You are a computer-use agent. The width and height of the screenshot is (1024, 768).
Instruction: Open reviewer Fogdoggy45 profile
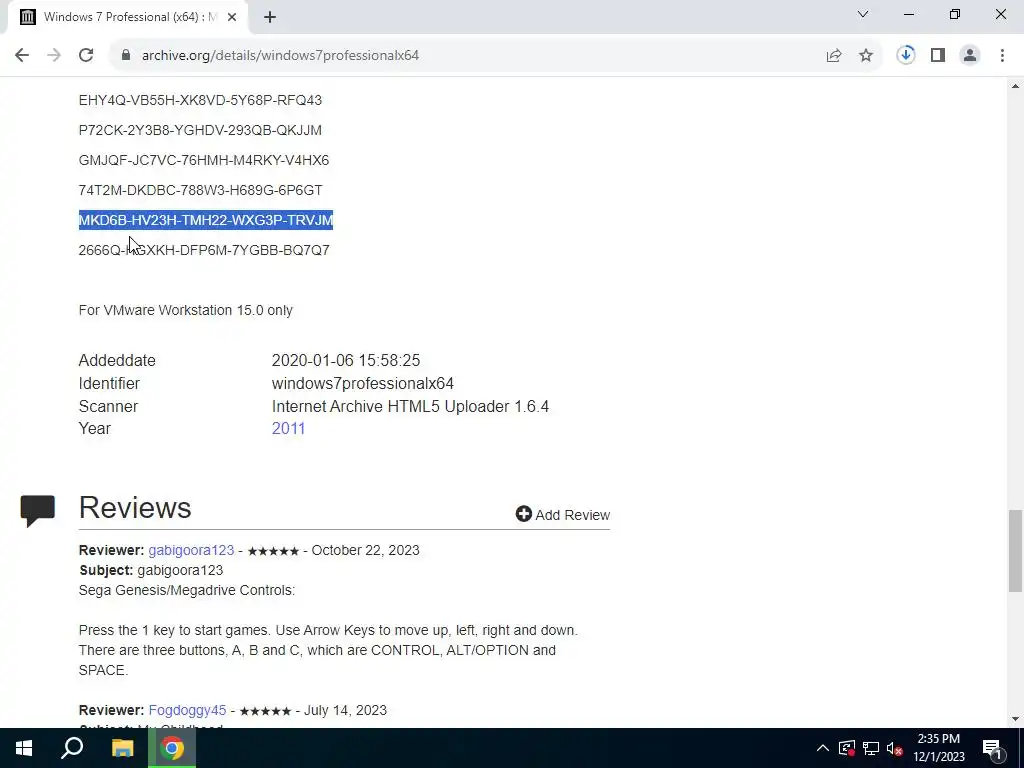pos(187,710)
